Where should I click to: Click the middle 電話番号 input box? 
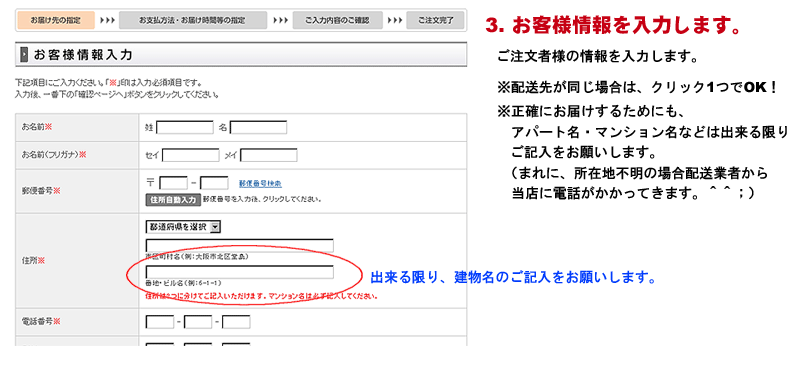[198, 322]
